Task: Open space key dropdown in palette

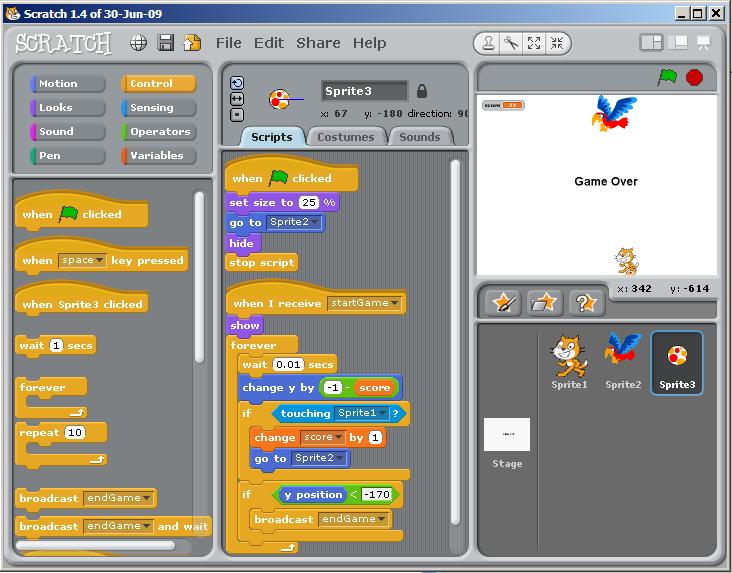Action: pos(83,260)
